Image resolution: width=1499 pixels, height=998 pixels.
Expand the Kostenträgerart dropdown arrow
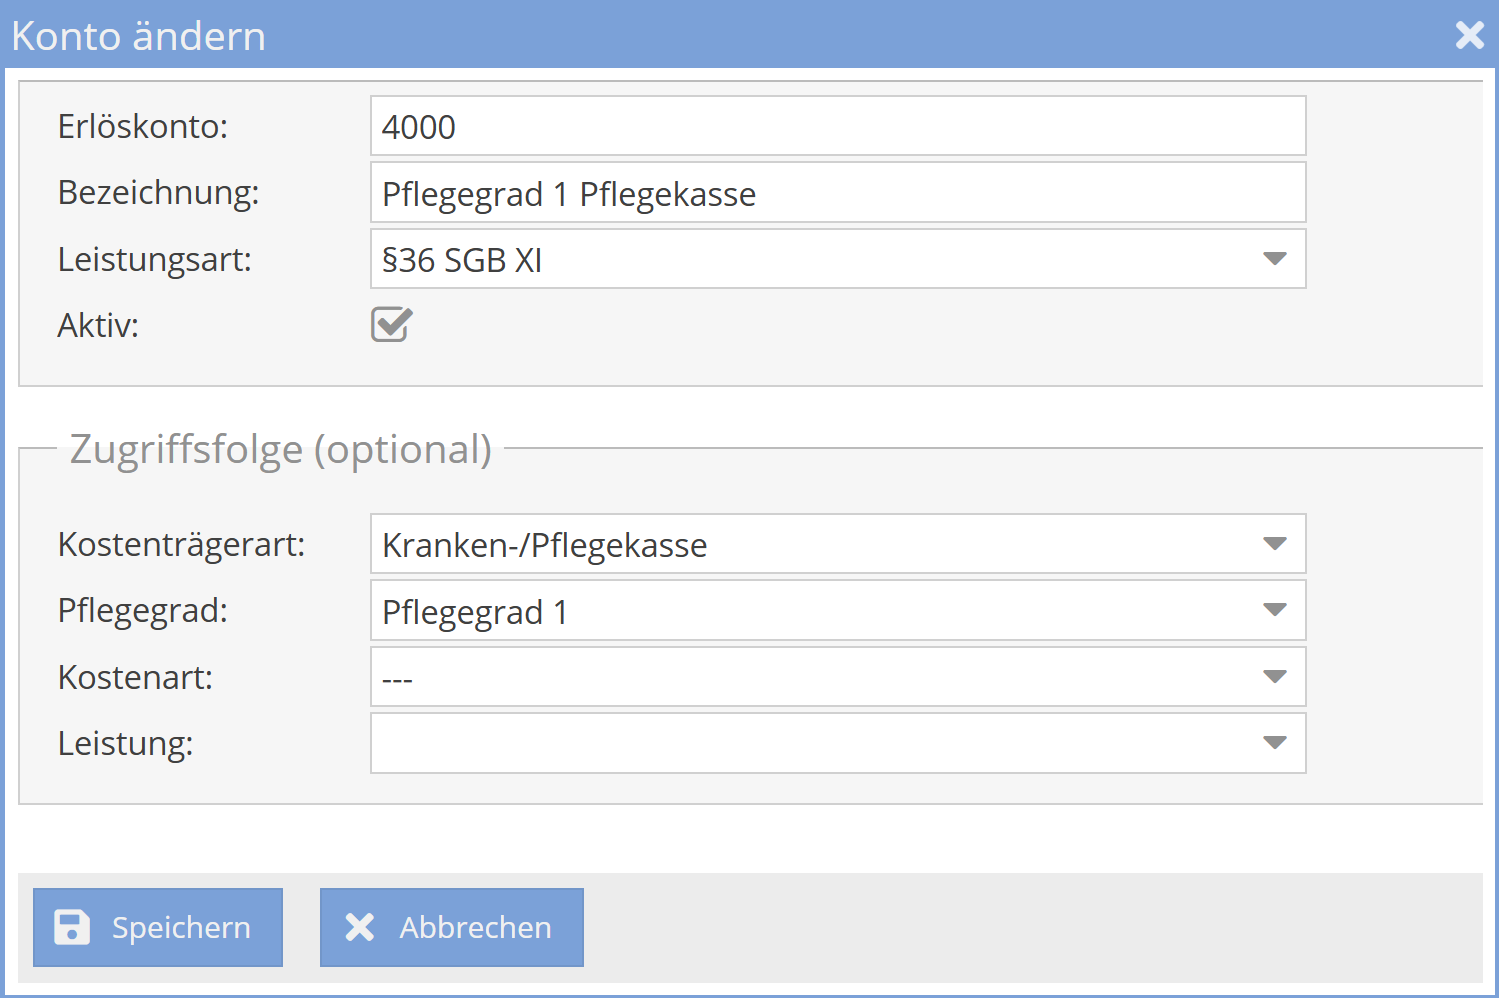(x=1274, y=544)
